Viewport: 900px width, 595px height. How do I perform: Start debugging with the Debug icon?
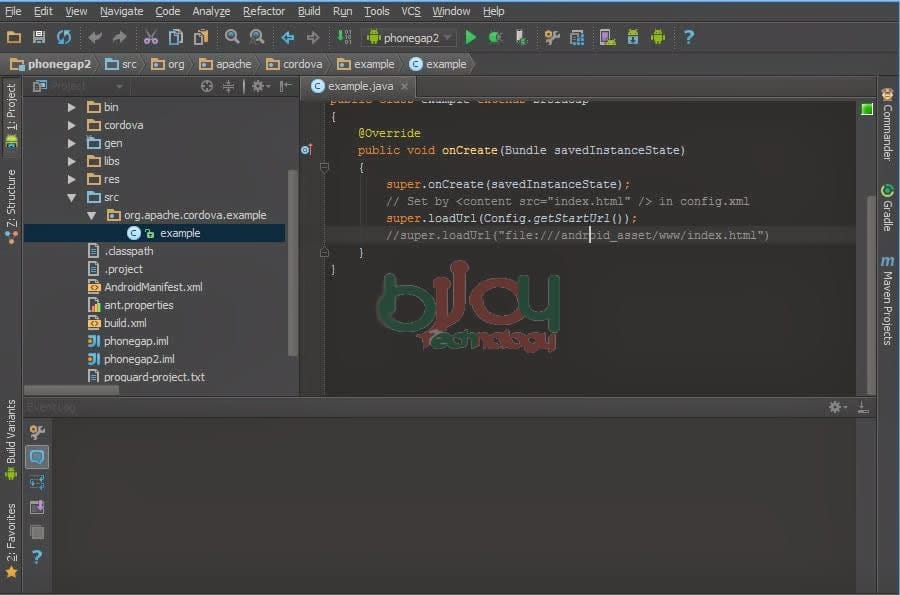point(495,37)
